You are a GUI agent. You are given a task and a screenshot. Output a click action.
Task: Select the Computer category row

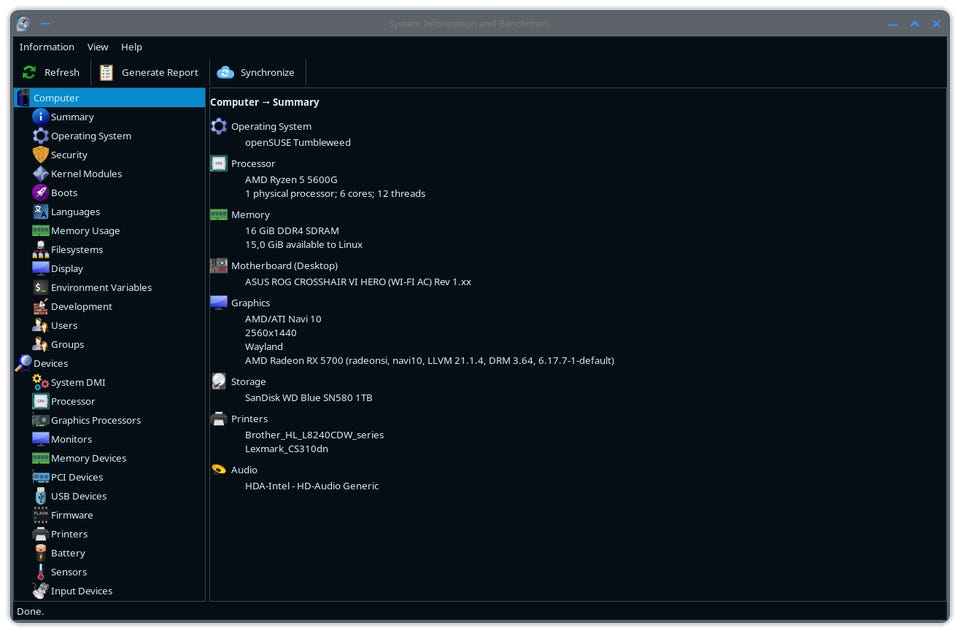pos(110,98)
